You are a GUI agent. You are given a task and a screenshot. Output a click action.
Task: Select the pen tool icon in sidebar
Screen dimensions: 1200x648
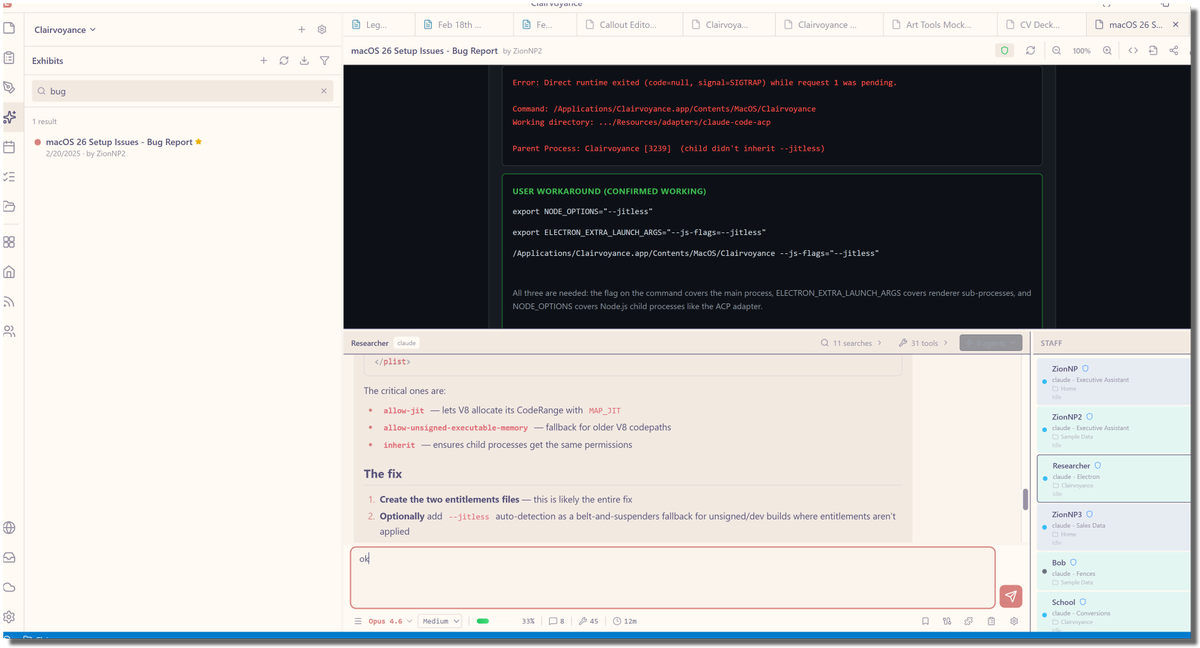point(9,88)
